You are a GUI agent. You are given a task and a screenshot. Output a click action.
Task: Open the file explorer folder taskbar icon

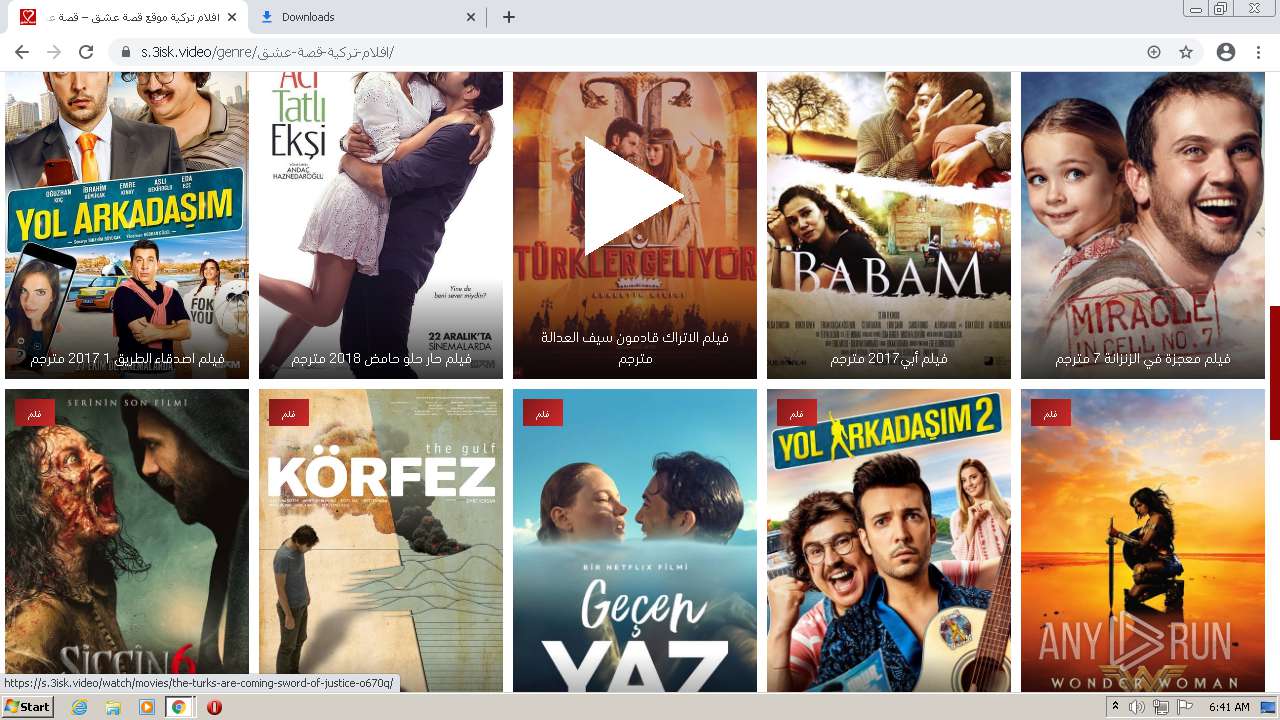[x=113, y=707]
